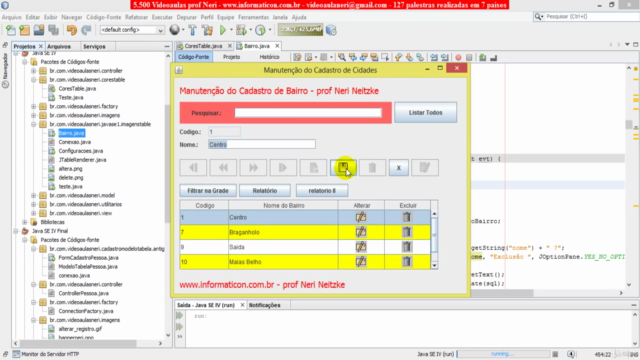This screenshot has height=360, width=640.
Task: Click the Excluir trash icon in Maias Belho row
Action: [407, 262]
